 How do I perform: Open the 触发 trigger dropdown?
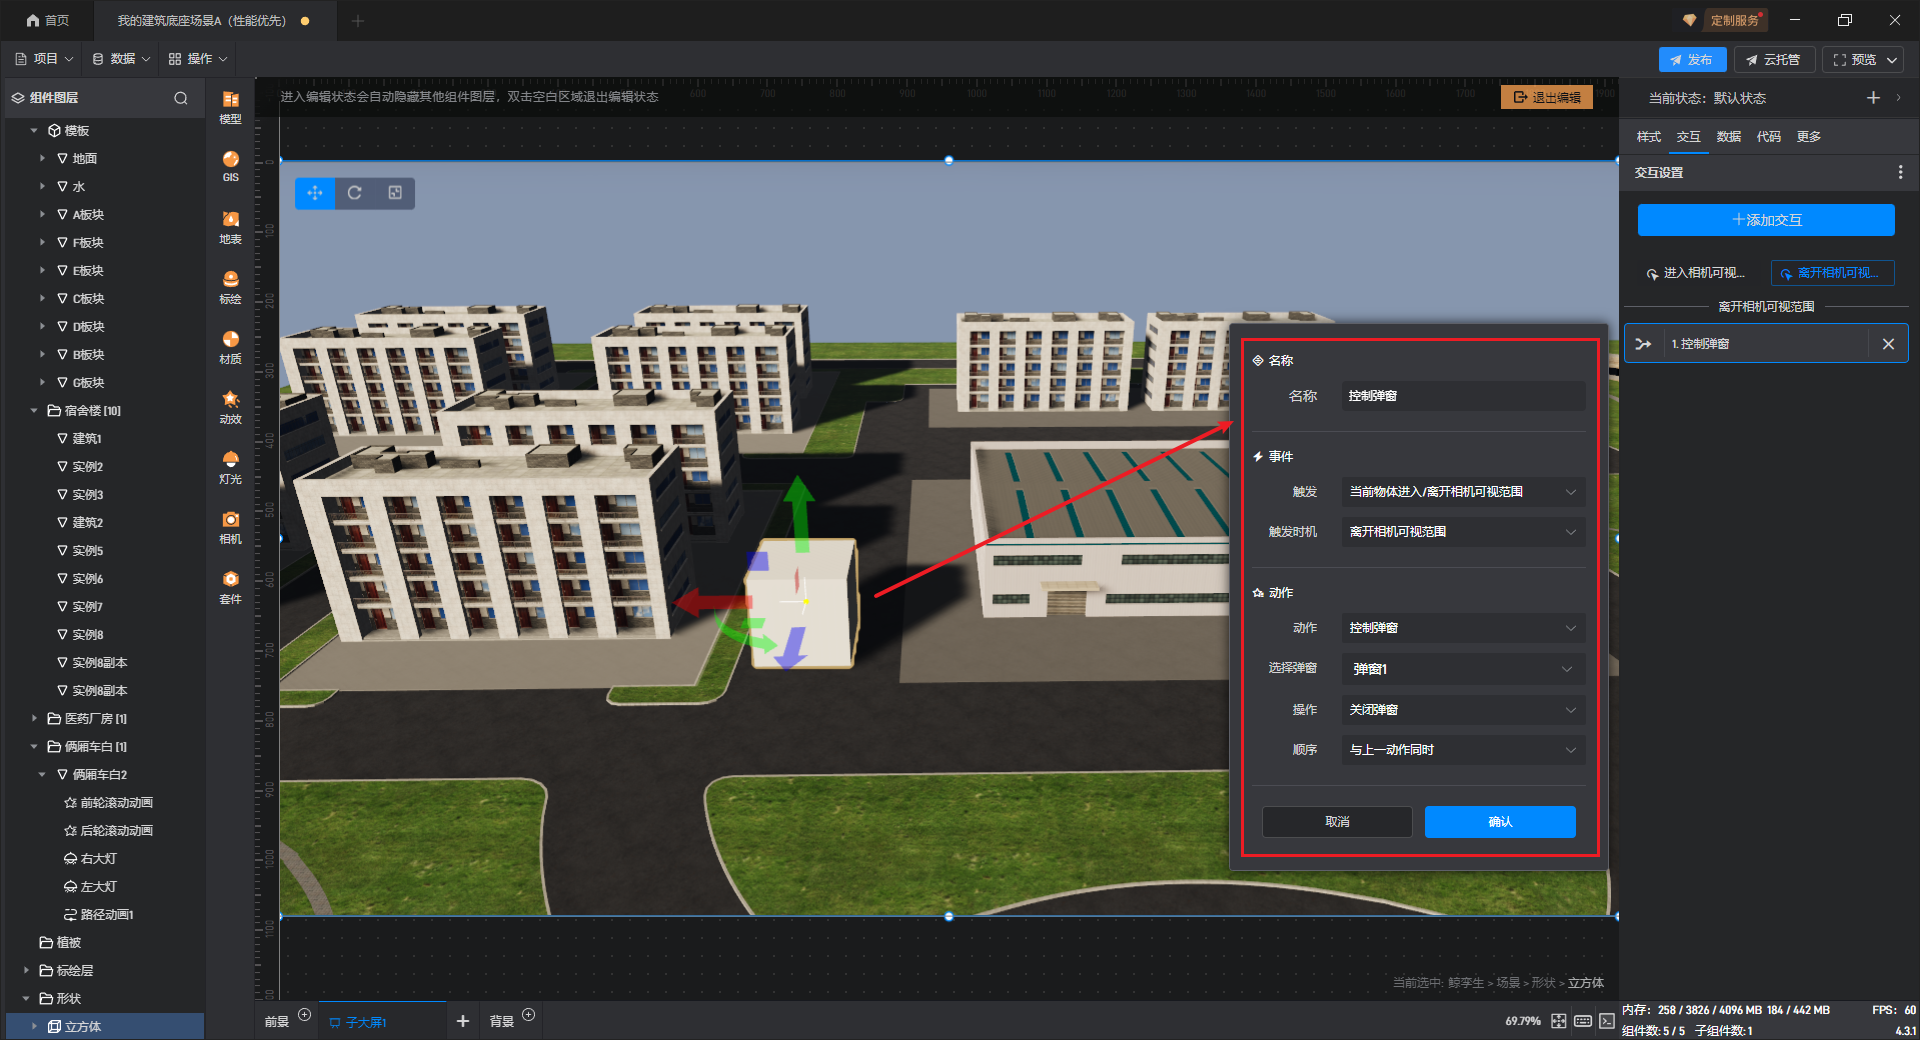point(1462,492)
